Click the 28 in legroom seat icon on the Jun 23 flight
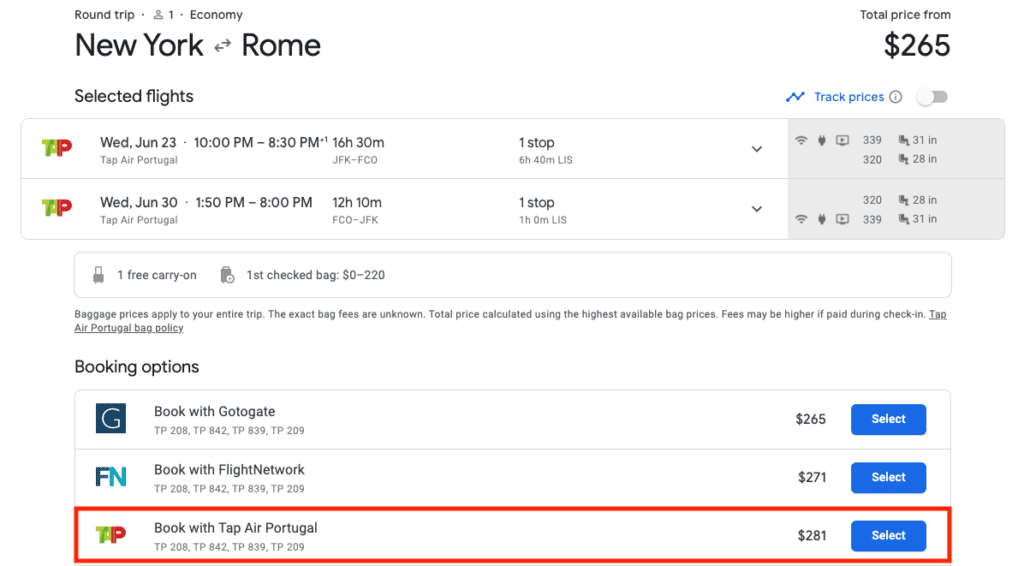Viewport: 1024px width, 566px height. pyautogui.click(x=904, y=159)
